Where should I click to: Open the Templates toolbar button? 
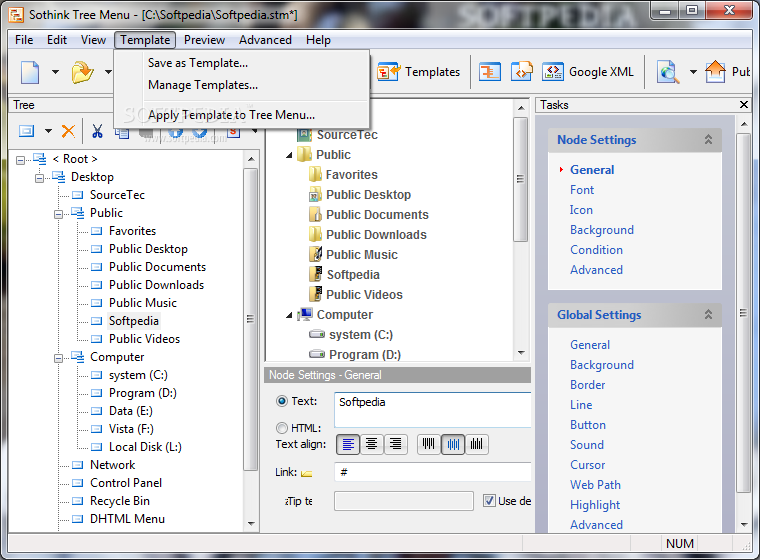[418, 72]
